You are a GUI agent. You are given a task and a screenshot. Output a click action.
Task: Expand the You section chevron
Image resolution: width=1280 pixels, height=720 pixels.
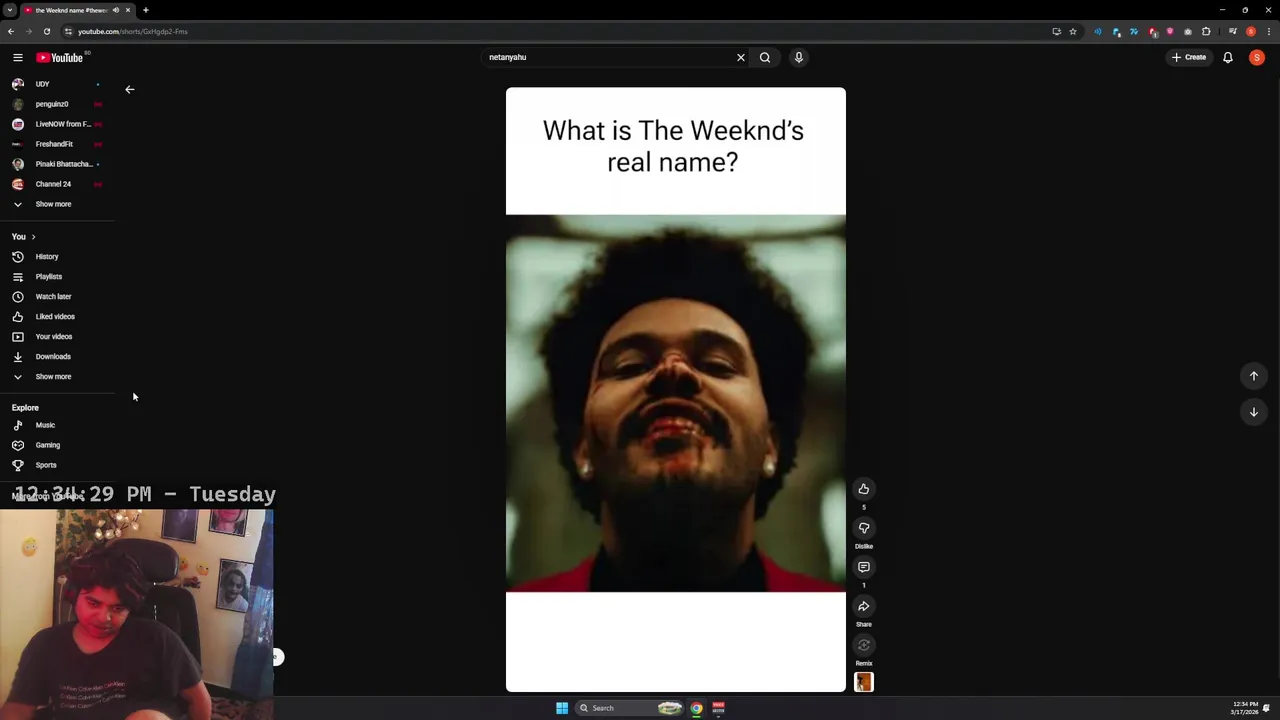33,237
